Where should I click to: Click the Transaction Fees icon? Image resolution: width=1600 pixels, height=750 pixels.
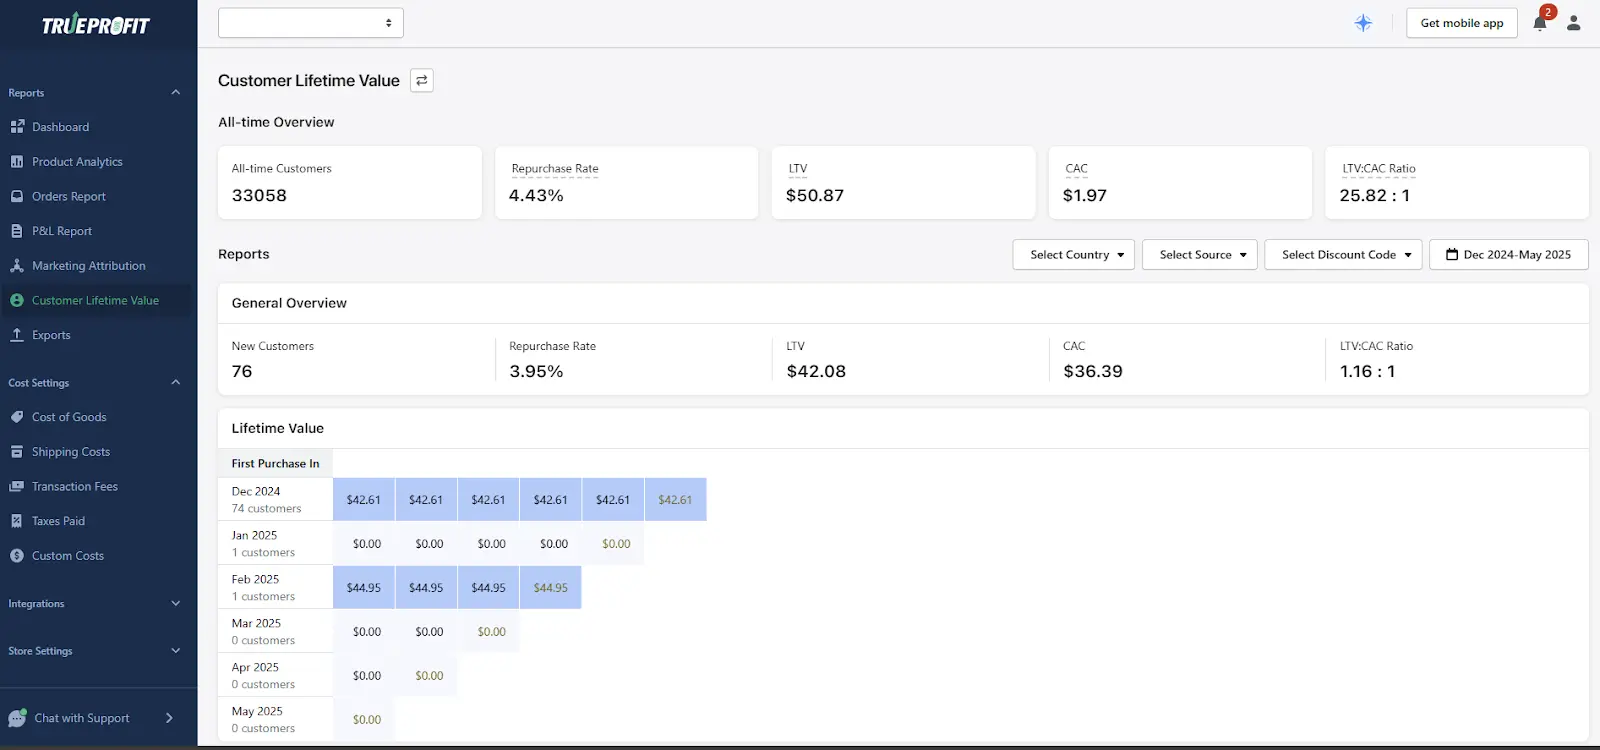tap(17, 486)
